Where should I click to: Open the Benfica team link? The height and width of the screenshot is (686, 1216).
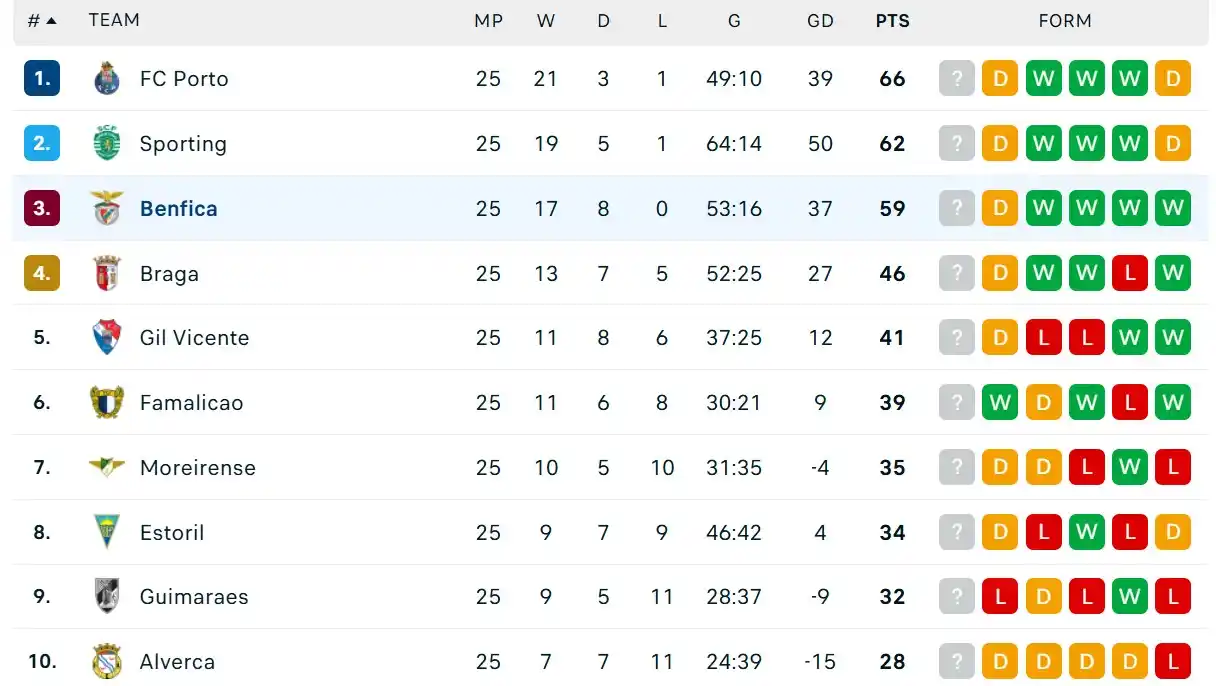tap(179, 208)
